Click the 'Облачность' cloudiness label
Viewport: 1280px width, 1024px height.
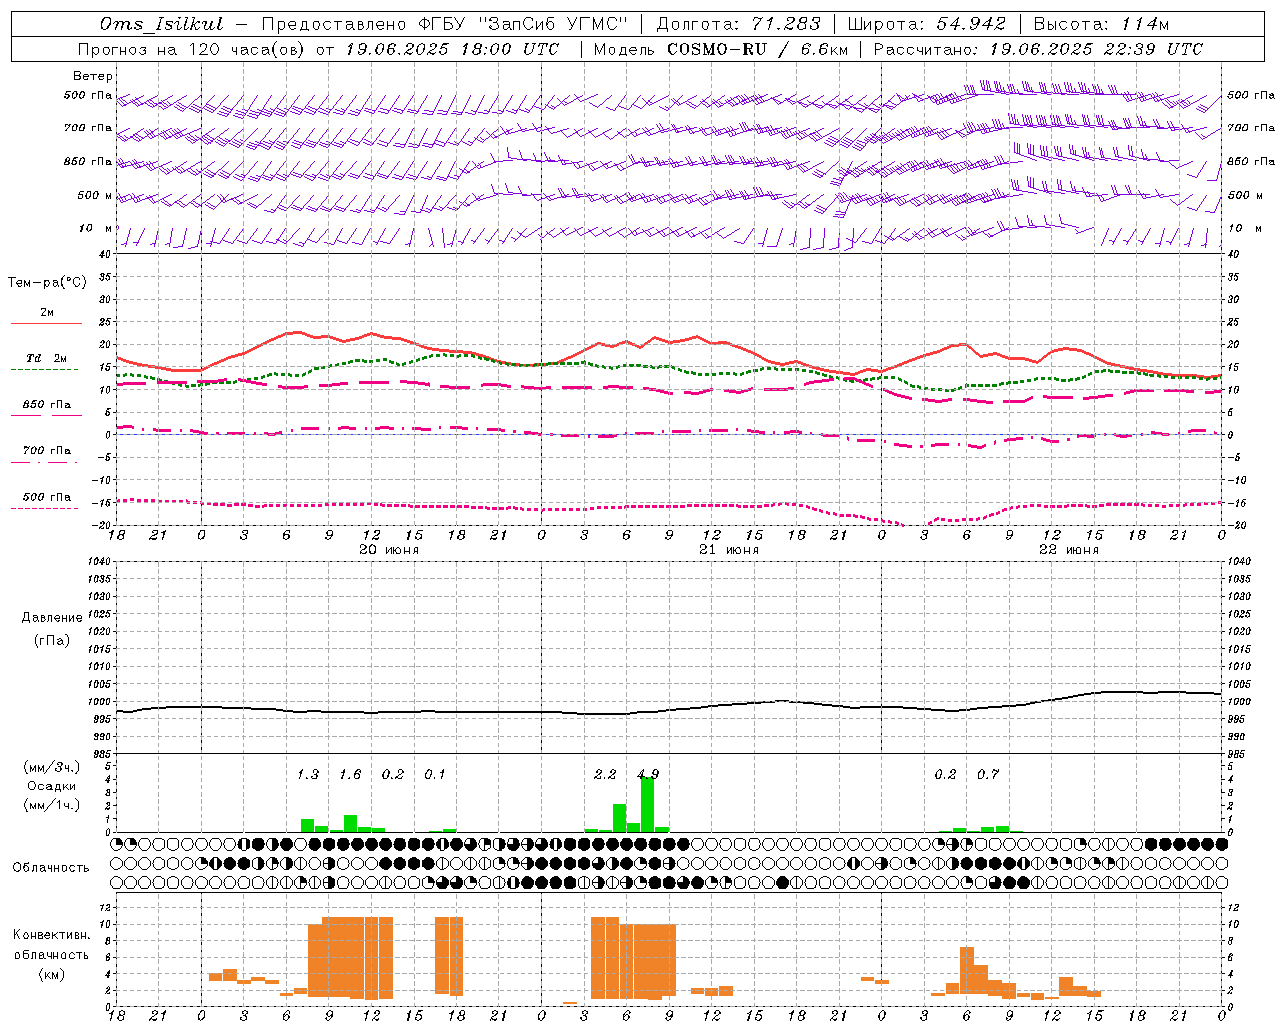(x=51, y=868)
